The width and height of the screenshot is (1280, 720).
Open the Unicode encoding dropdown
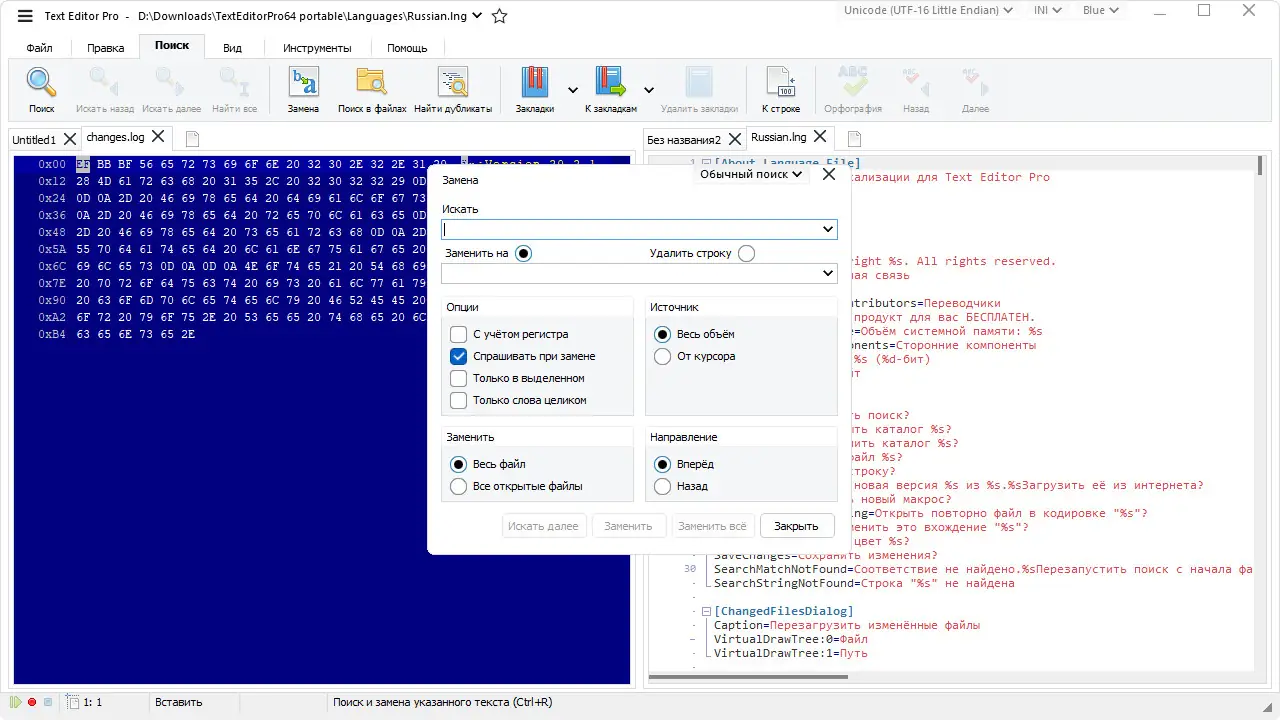[x=927, y=10]
